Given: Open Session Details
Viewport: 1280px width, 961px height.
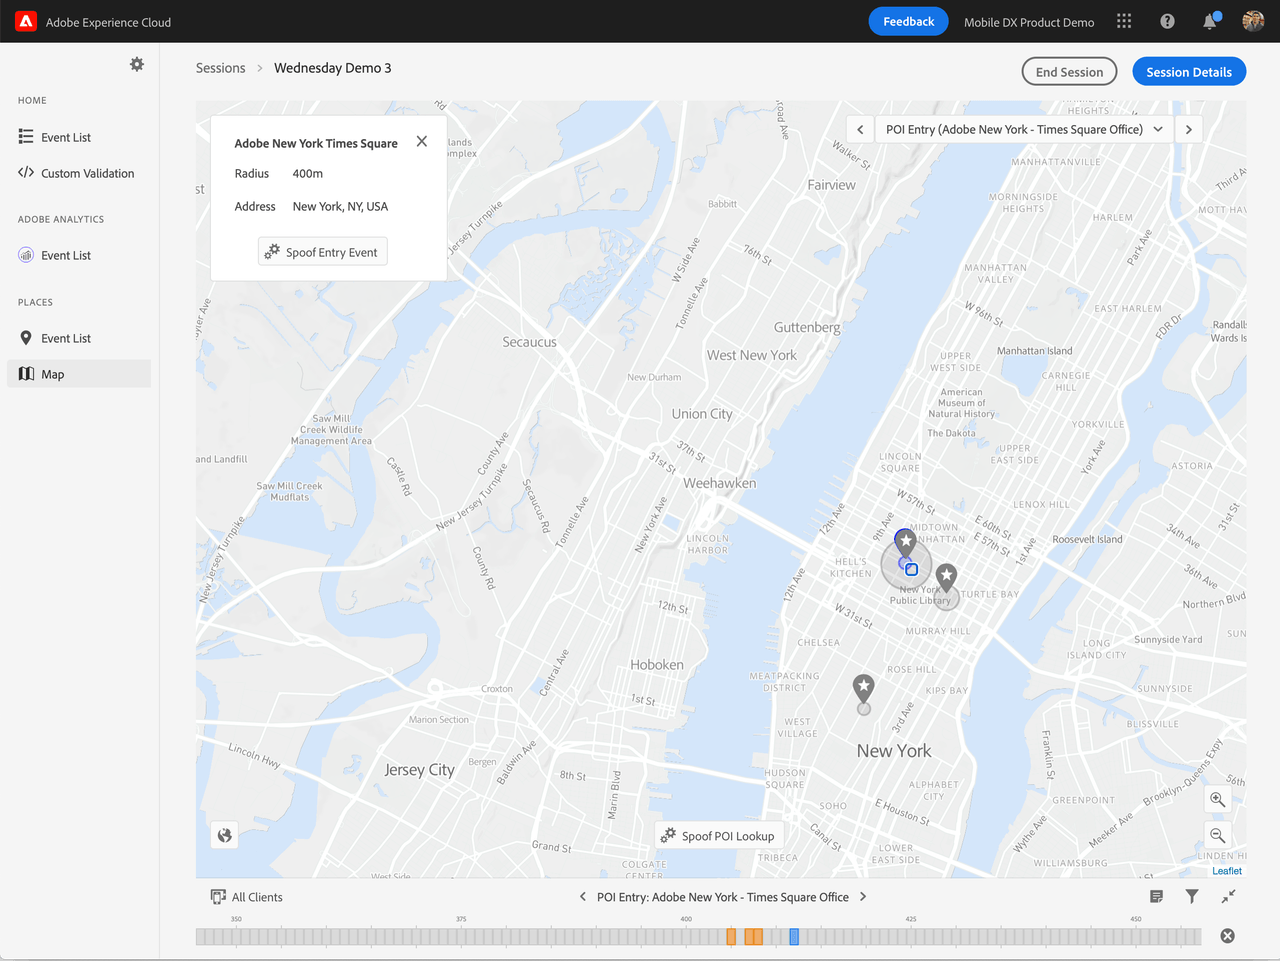Looking at the screenshot, I should (x=1189, y=72).
